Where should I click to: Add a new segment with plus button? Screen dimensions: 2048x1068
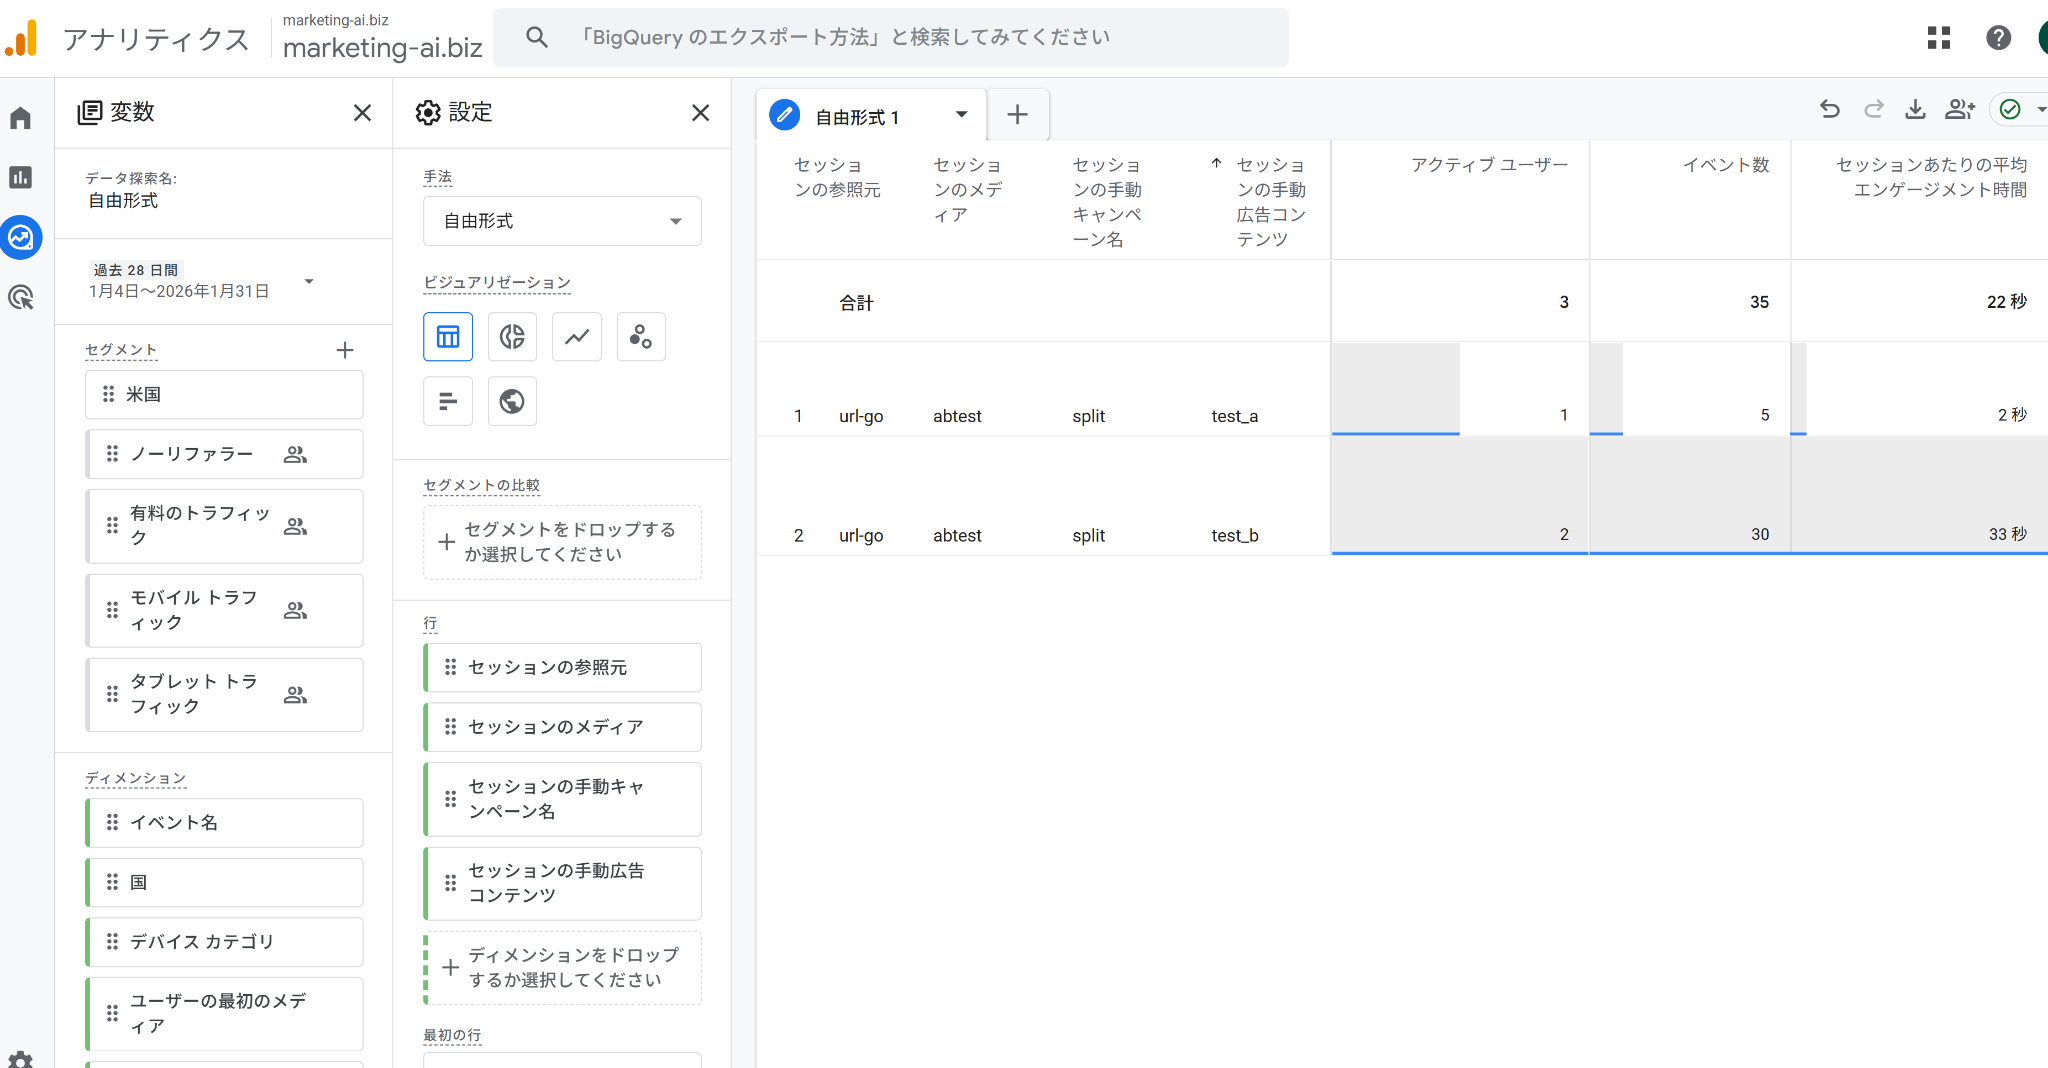pyautogui.click(x=345, y=350)
